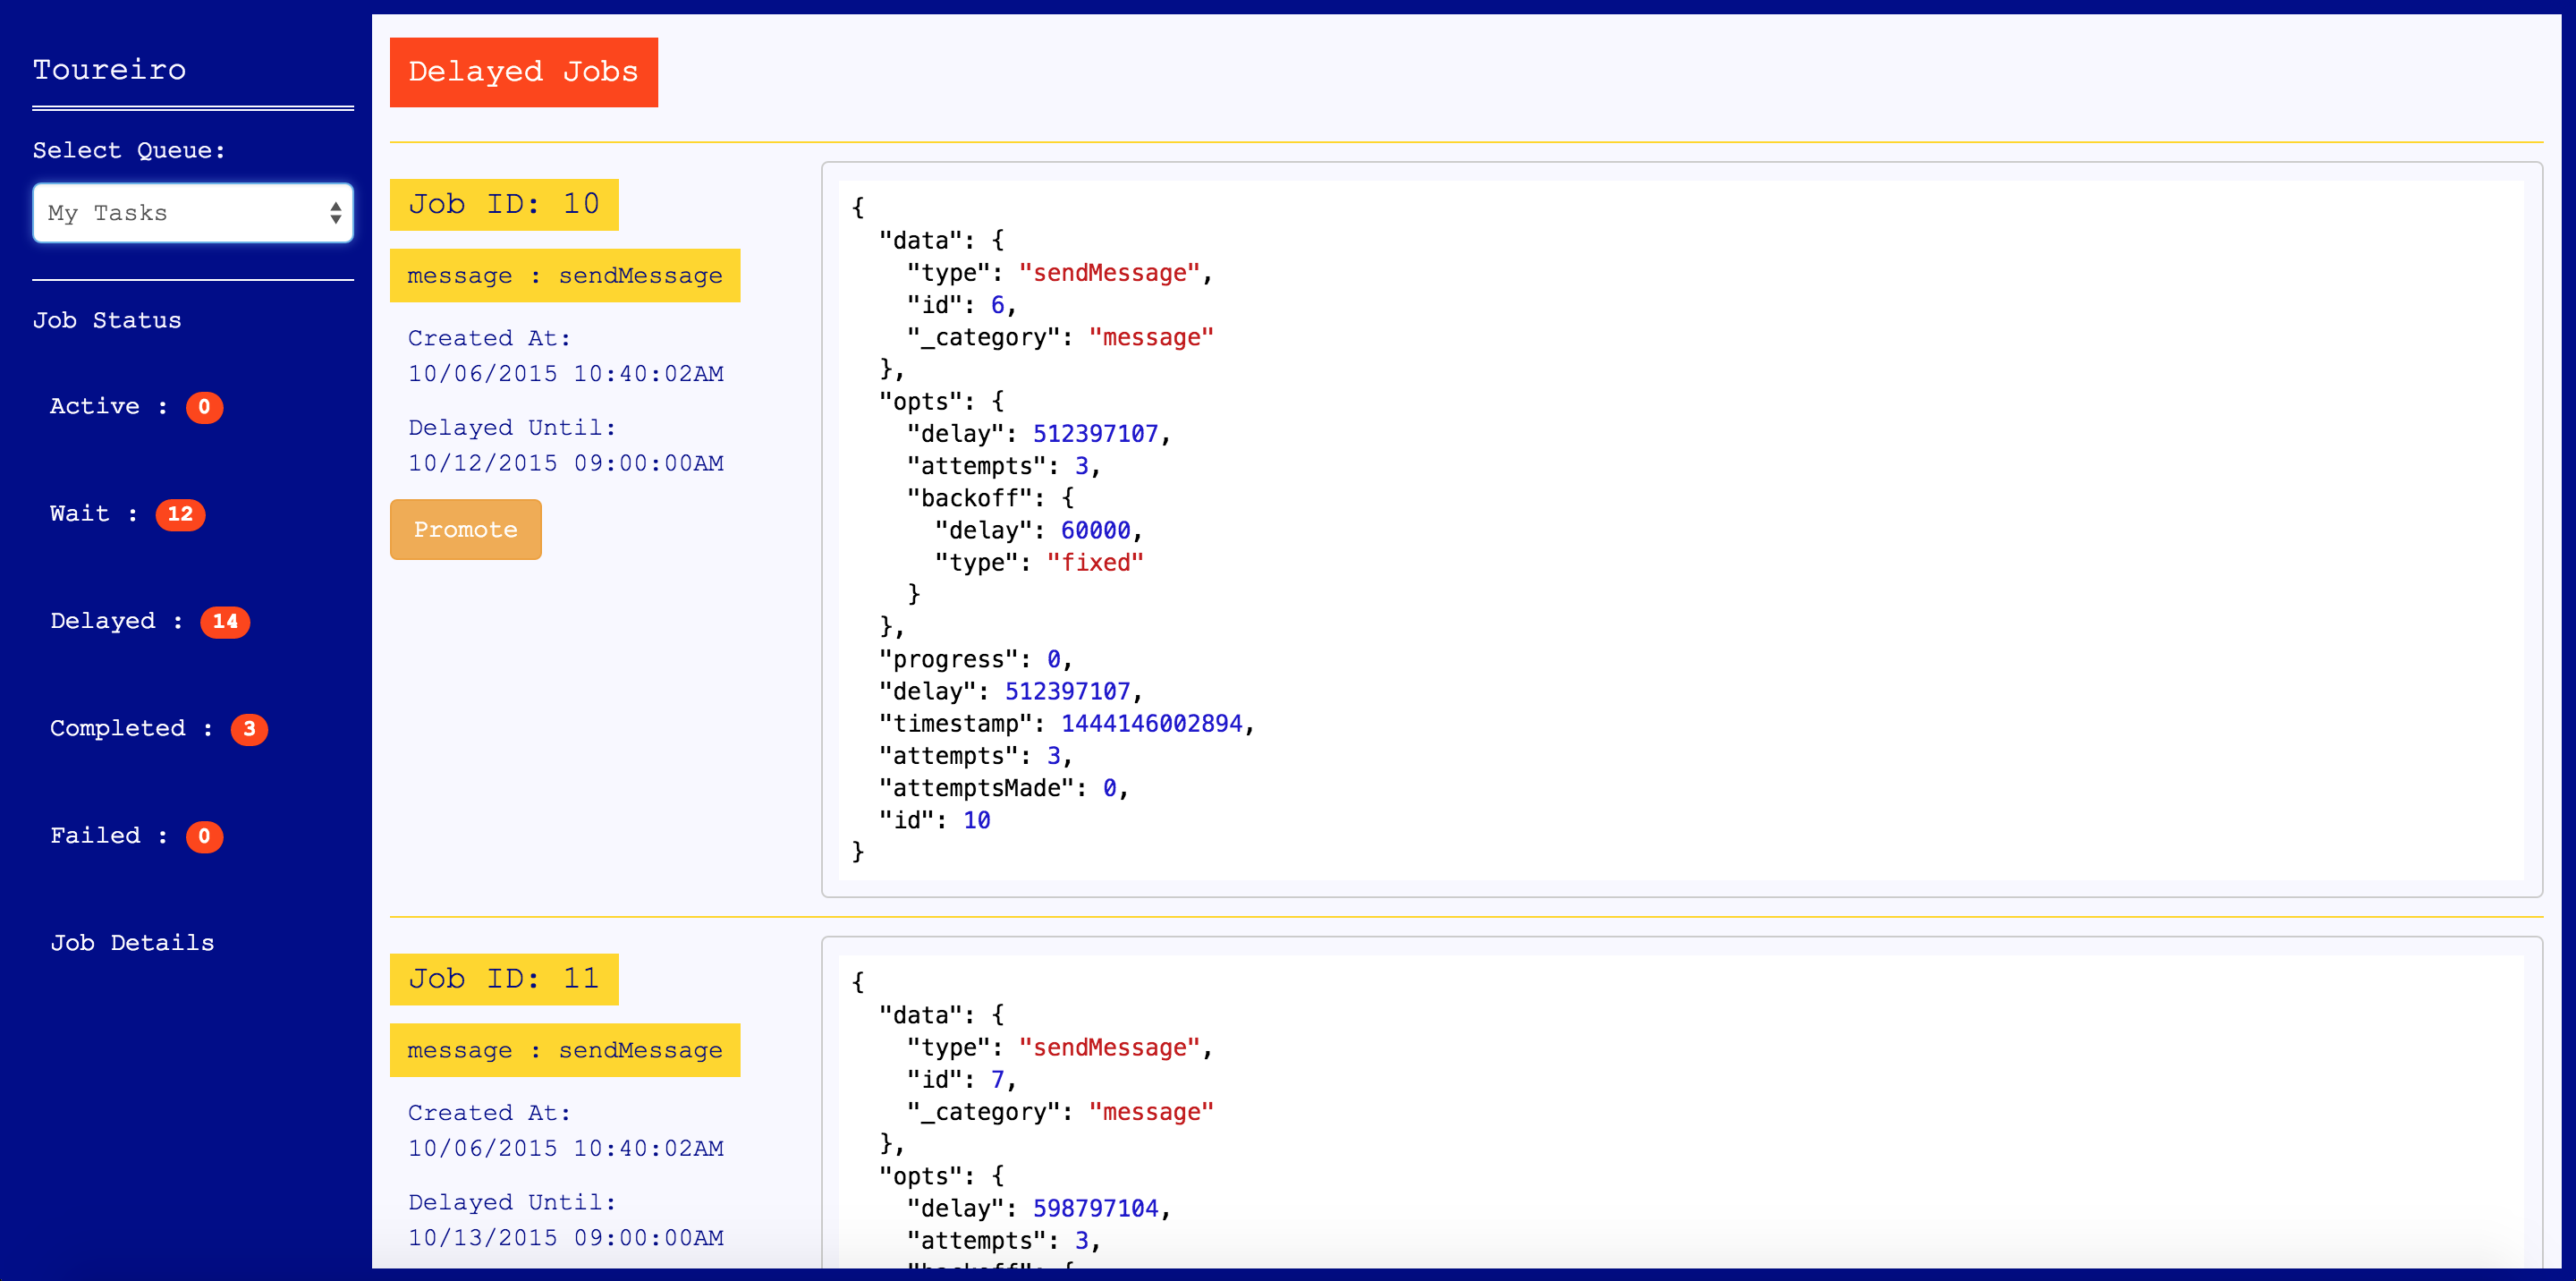View Completed jobs status

click(118, 728)
